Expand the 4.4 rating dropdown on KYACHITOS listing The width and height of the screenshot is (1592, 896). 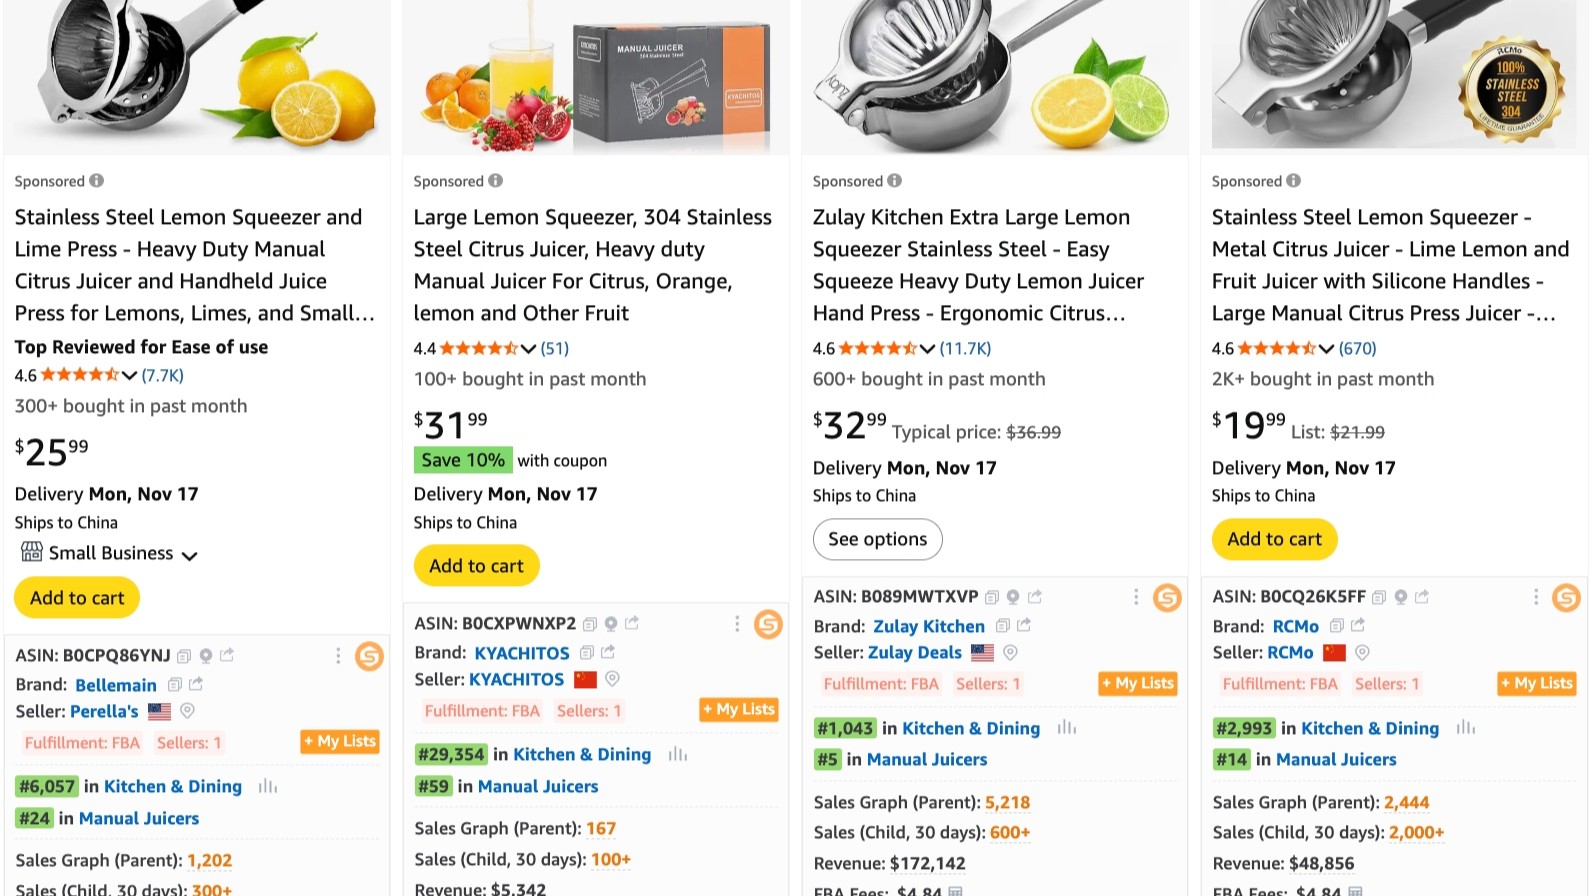click(529, 348)
